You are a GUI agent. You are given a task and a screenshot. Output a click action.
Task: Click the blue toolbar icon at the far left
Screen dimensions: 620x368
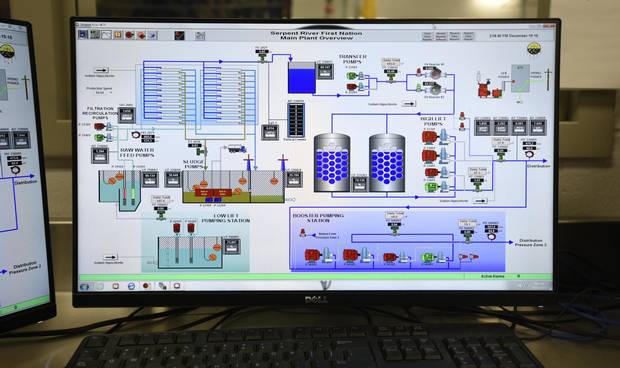click(83, 34)
